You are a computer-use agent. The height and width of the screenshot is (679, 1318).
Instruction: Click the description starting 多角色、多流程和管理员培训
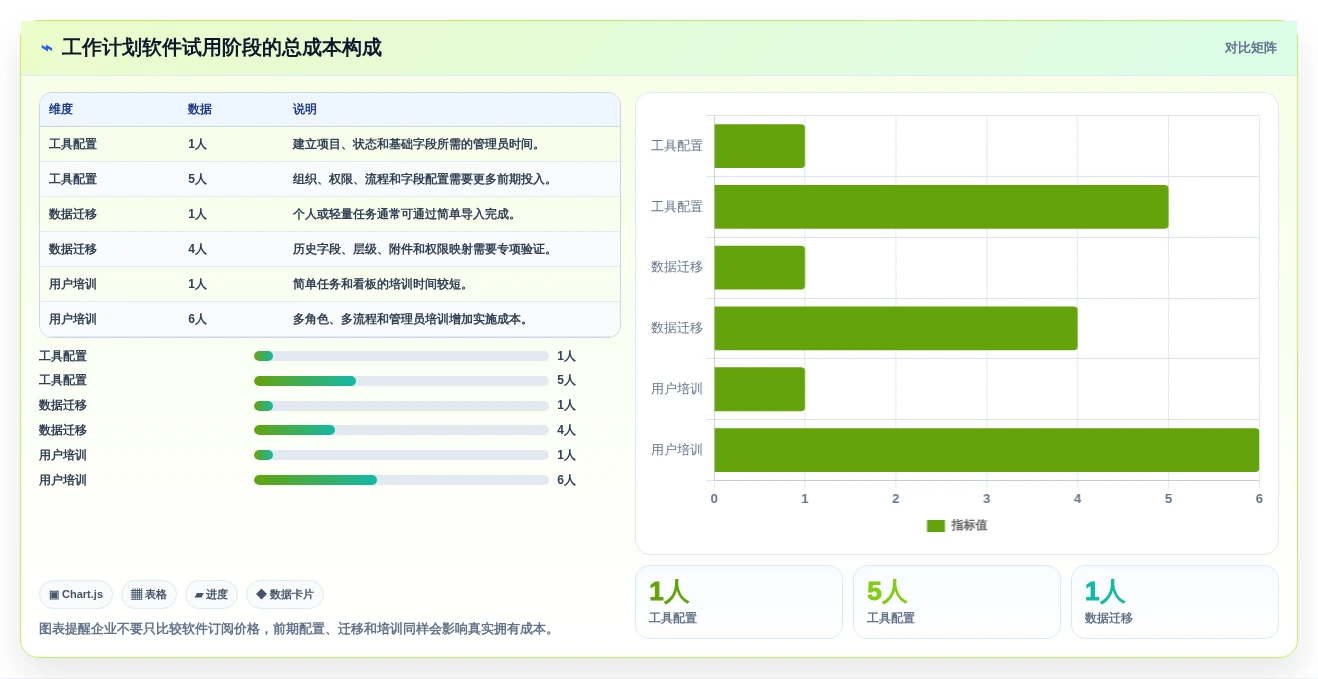[412, 320]
